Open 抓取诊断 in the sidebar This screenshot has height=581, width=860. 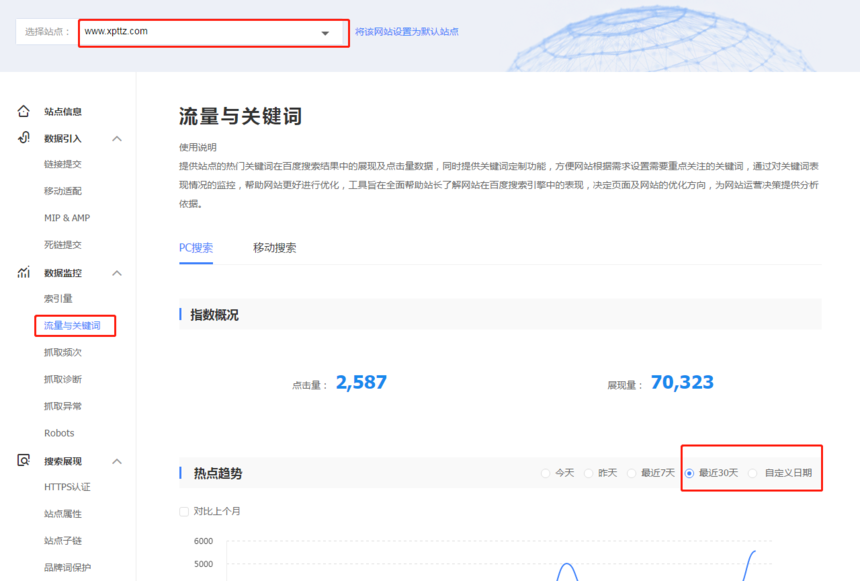pyautogui.click(x=63, y=379)
